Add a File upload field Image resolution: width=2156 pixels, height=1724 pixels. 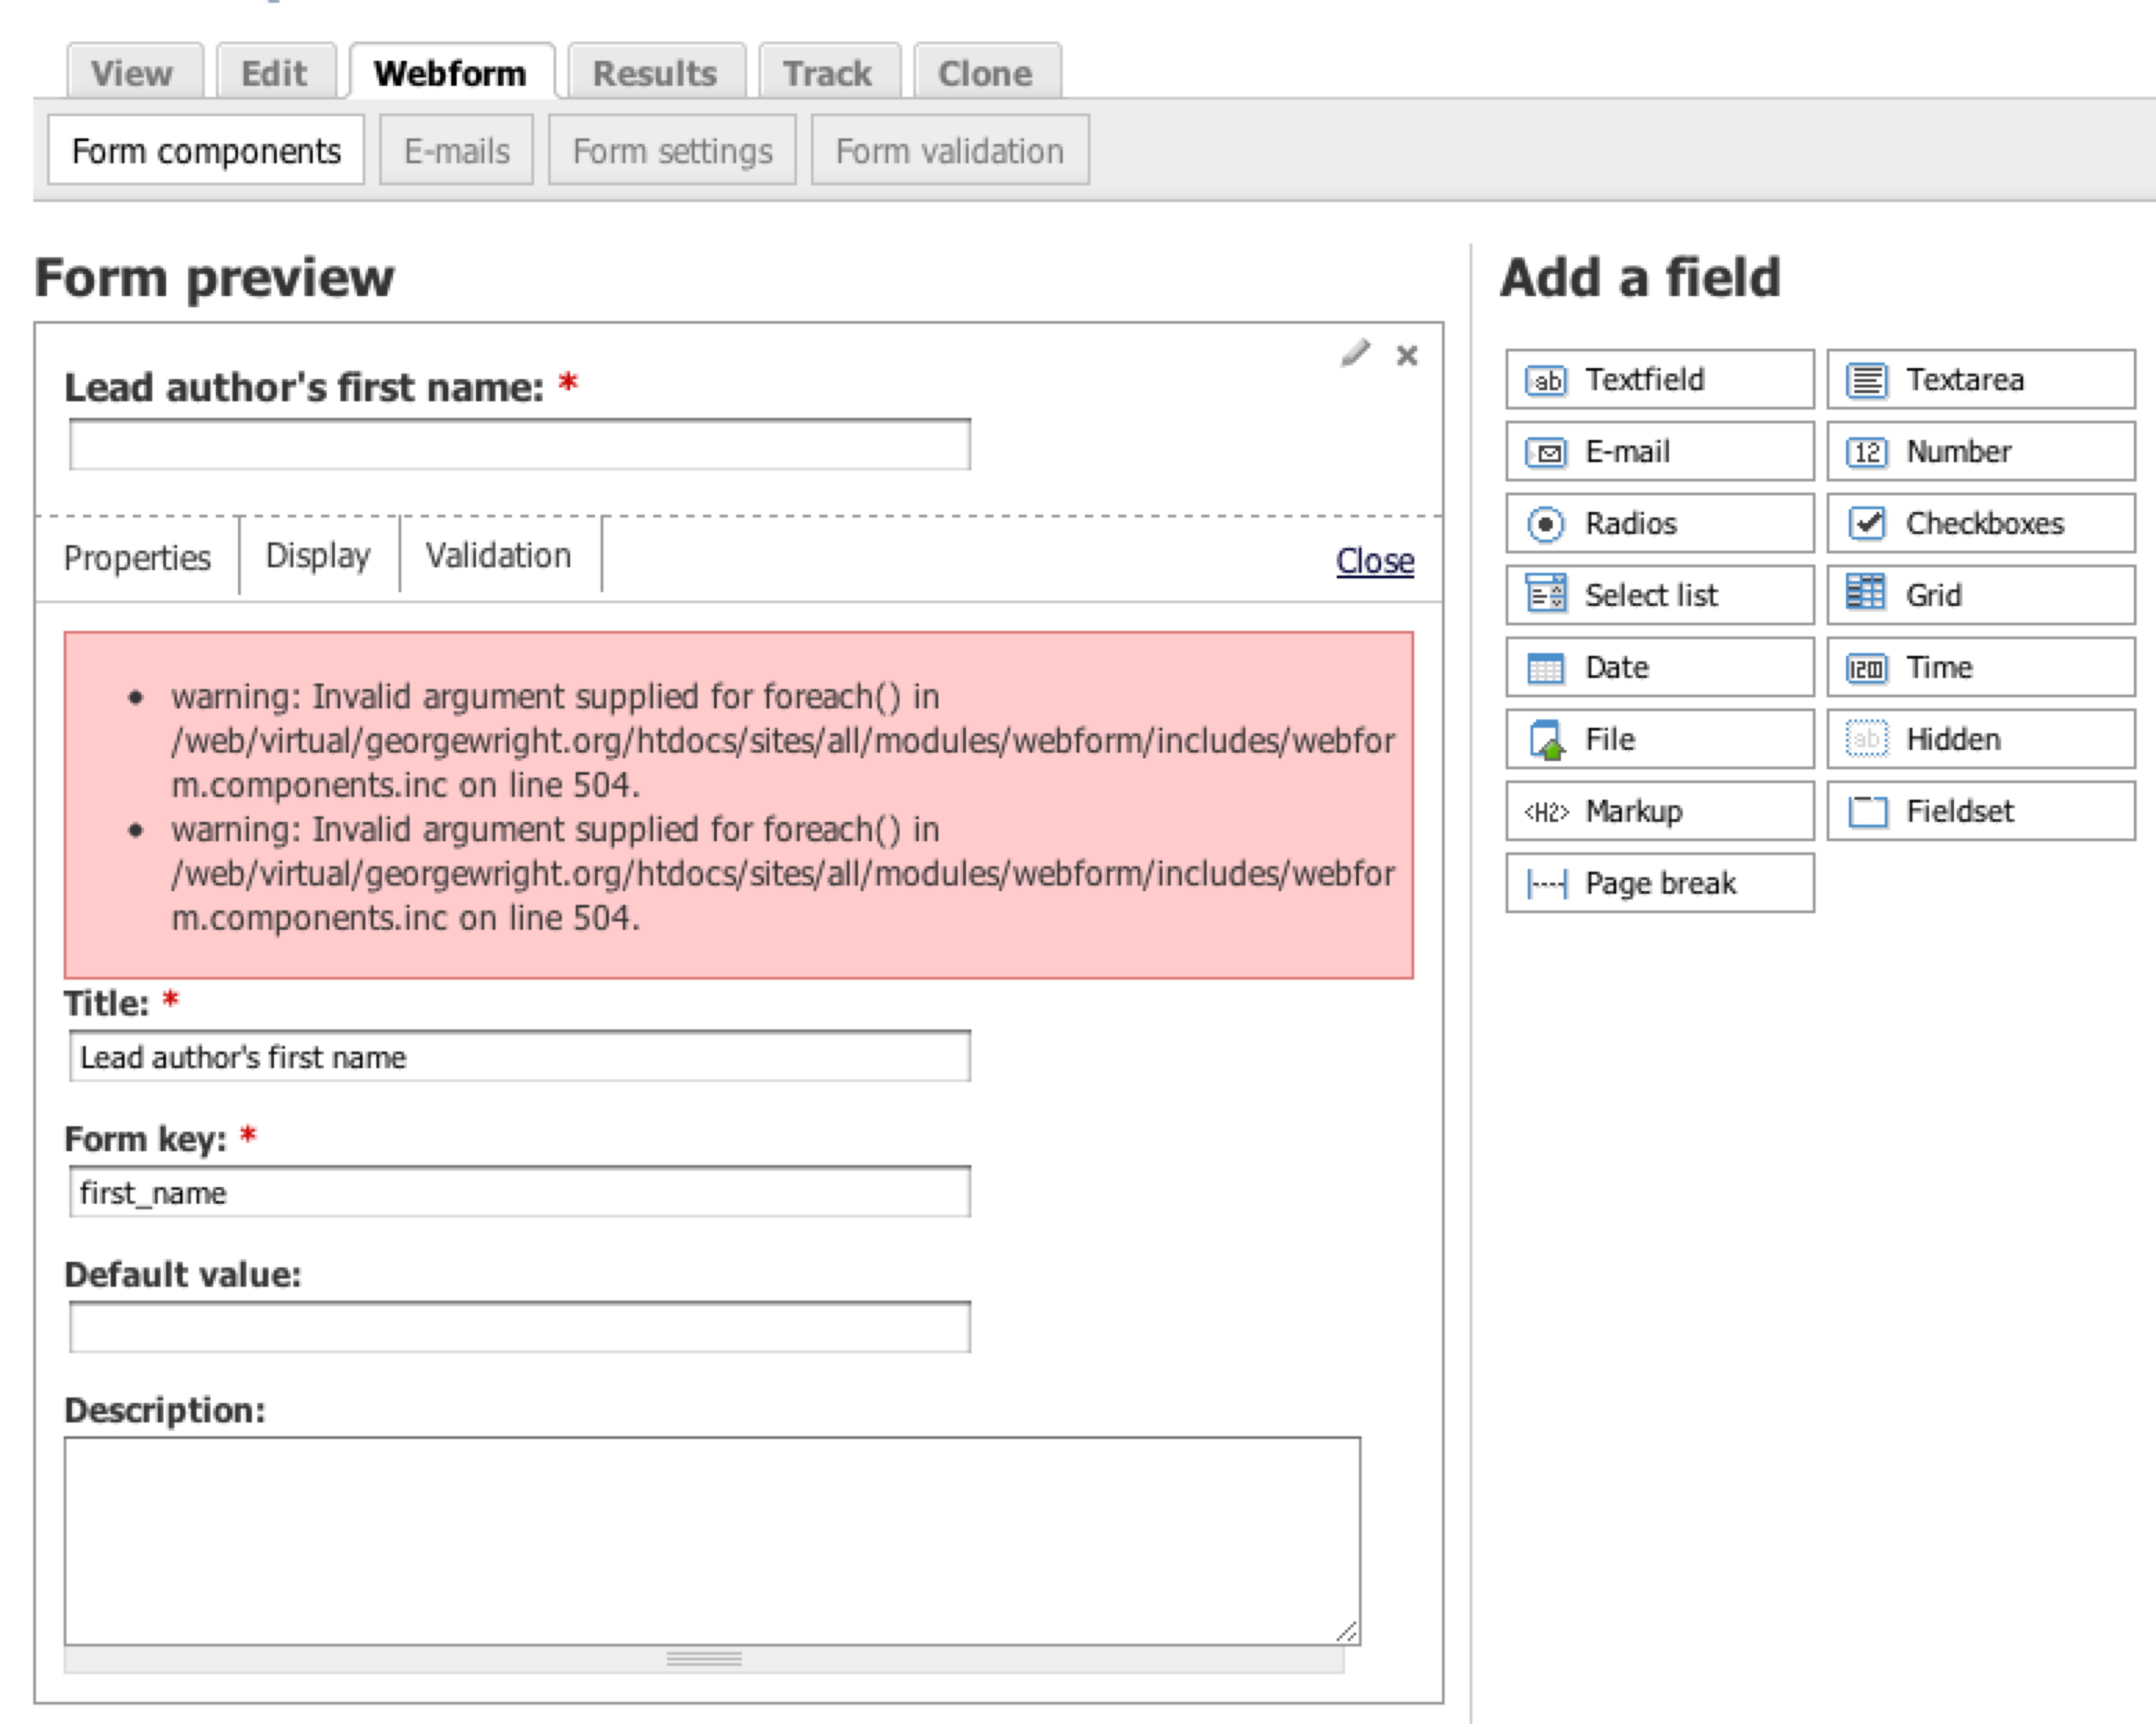(1659, 740)
